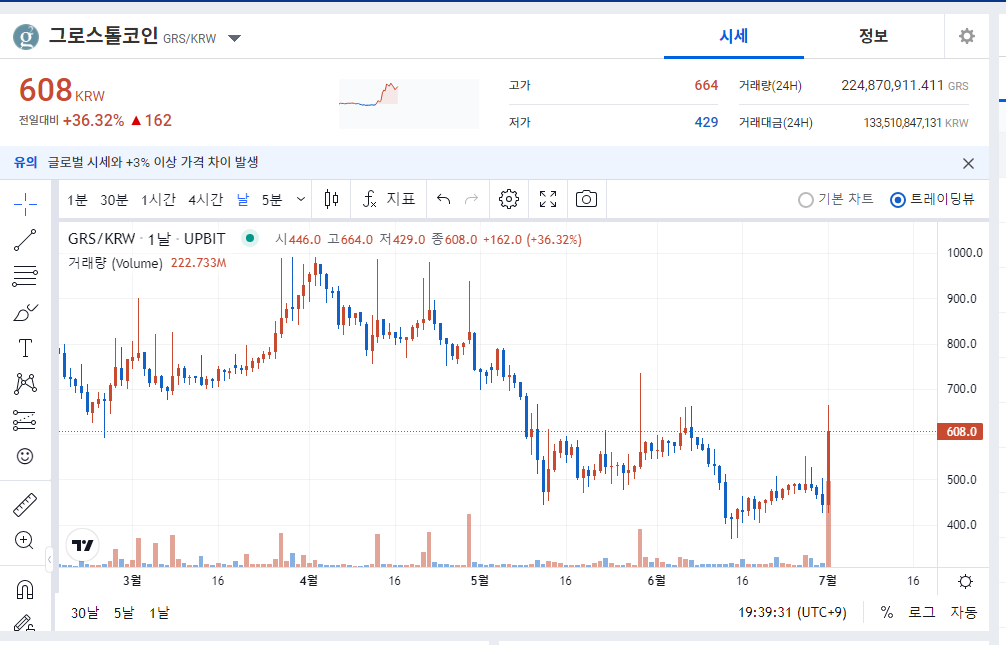Click the GRS/KRW · 1날 · UPBIT chart title
Image resolution: width=1006 pixels, height=645 pixels.
(147, 239)
